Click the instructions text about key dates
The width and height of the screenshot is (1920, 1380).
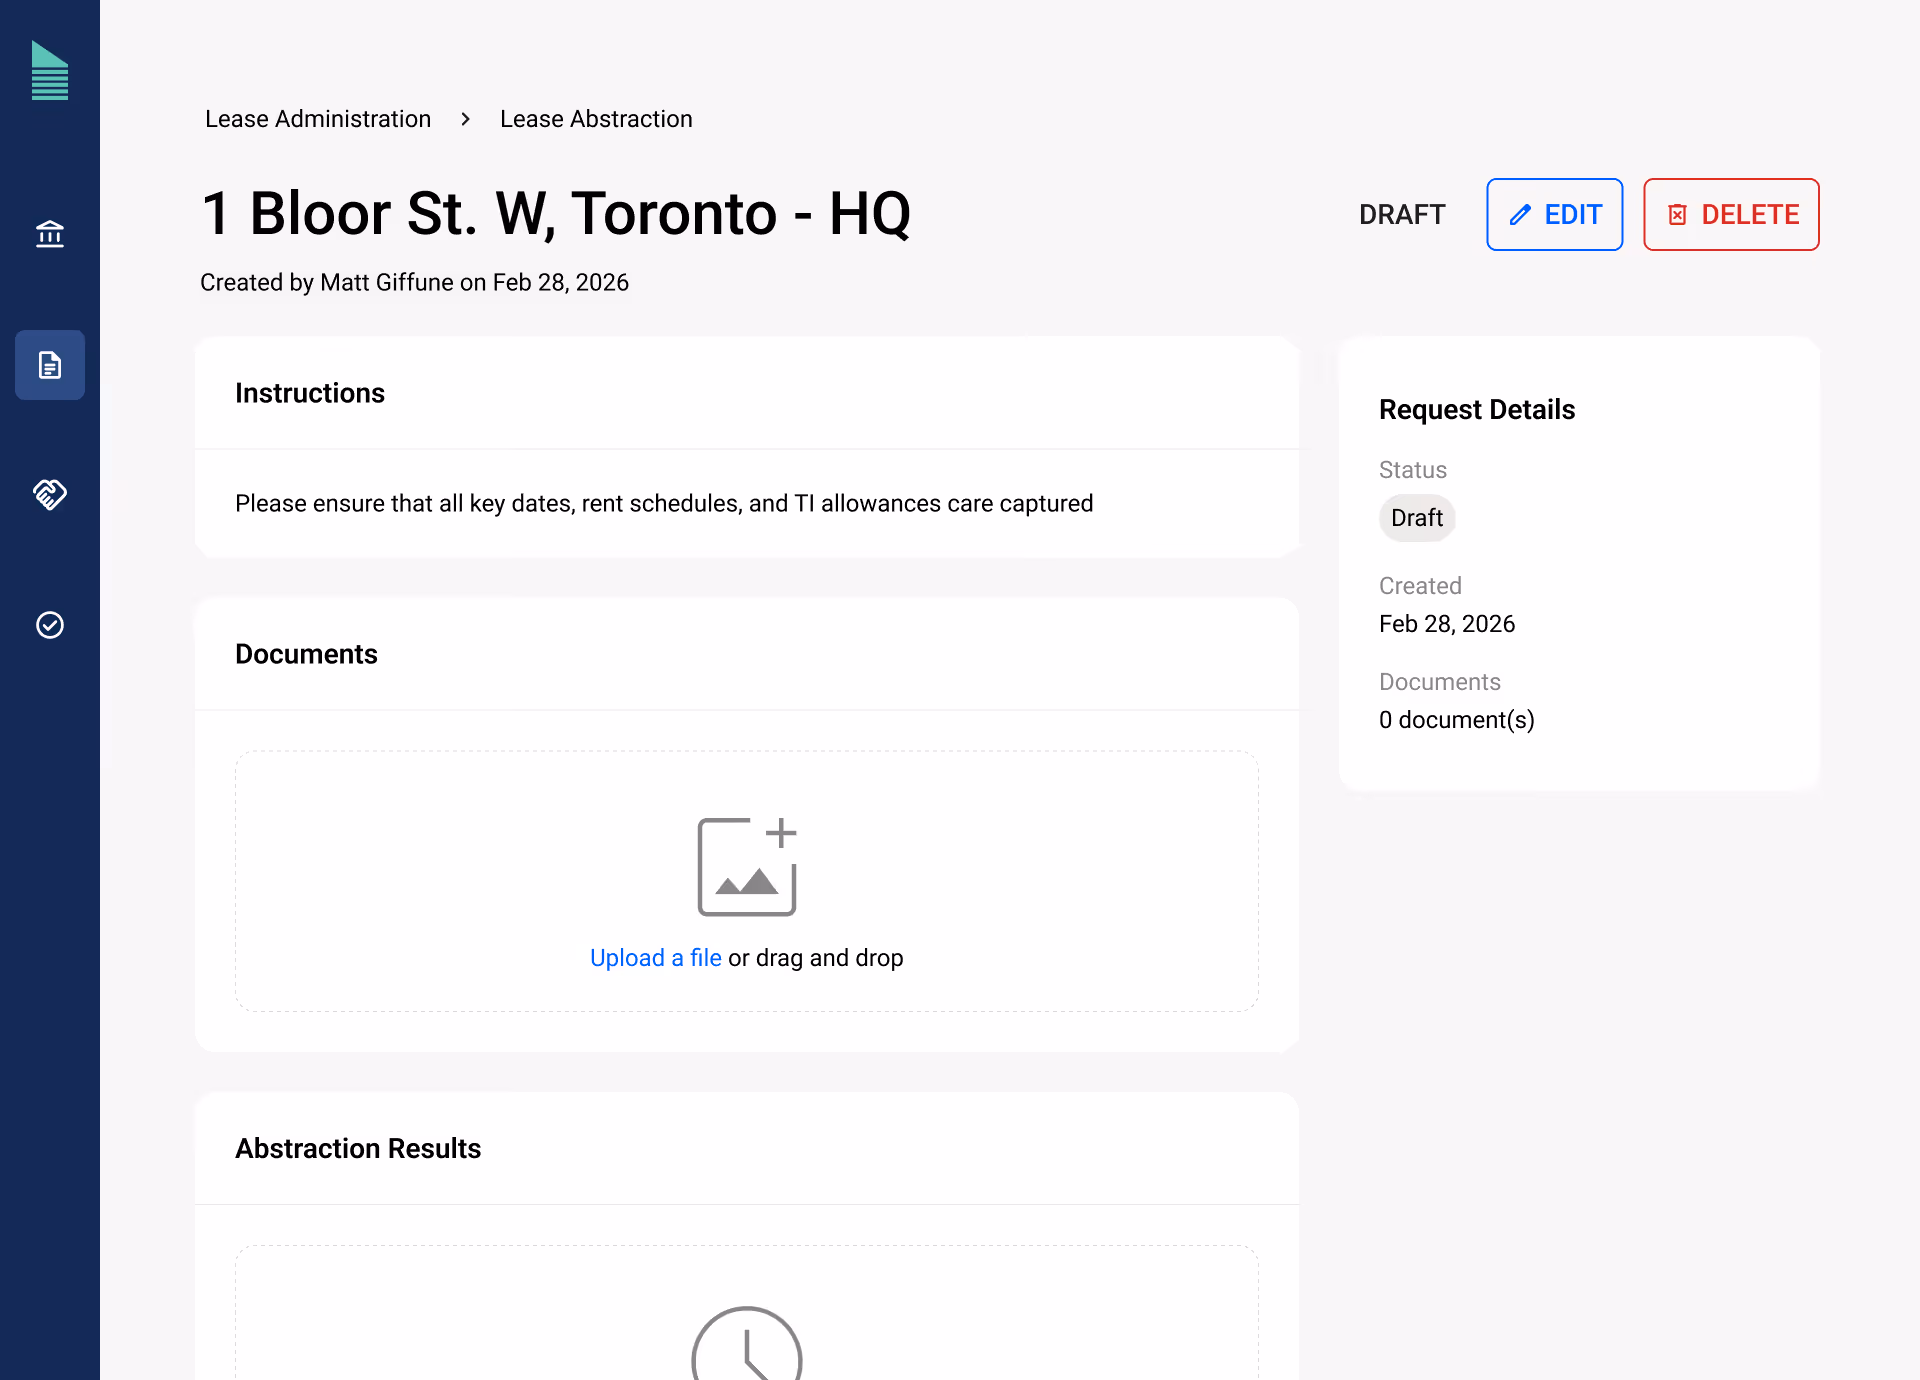click(664, 503)
